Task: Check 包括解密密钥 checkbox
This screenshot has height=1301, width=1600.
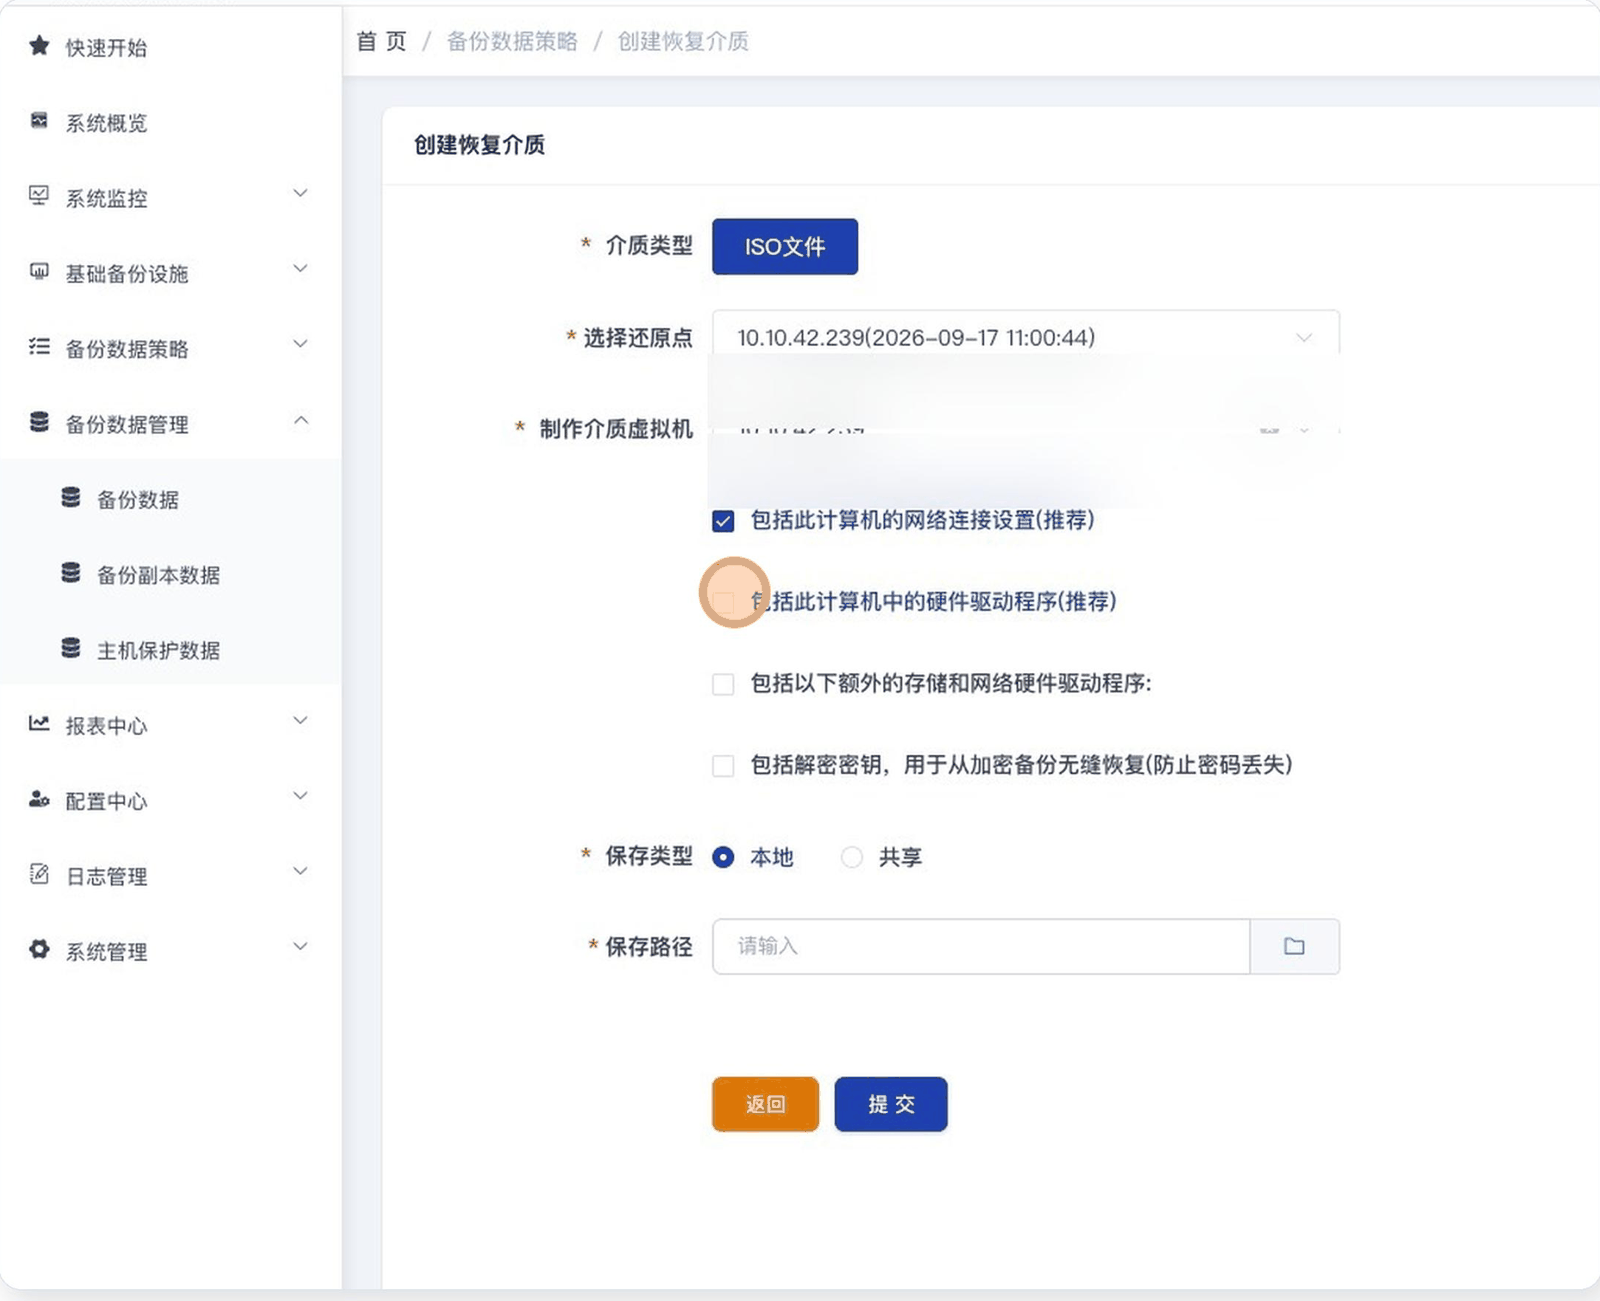Action: pyautogui.click(x=723, y=766)
